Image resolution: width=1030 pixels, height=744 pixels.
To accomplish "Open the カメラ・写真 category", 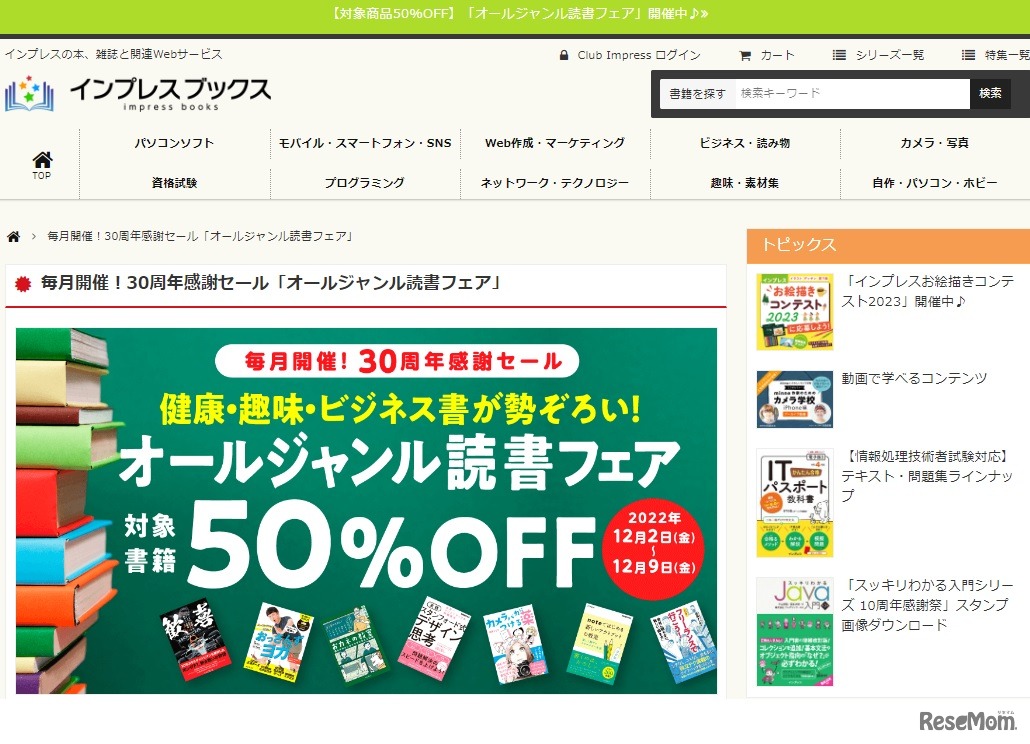I will point(934,143).
